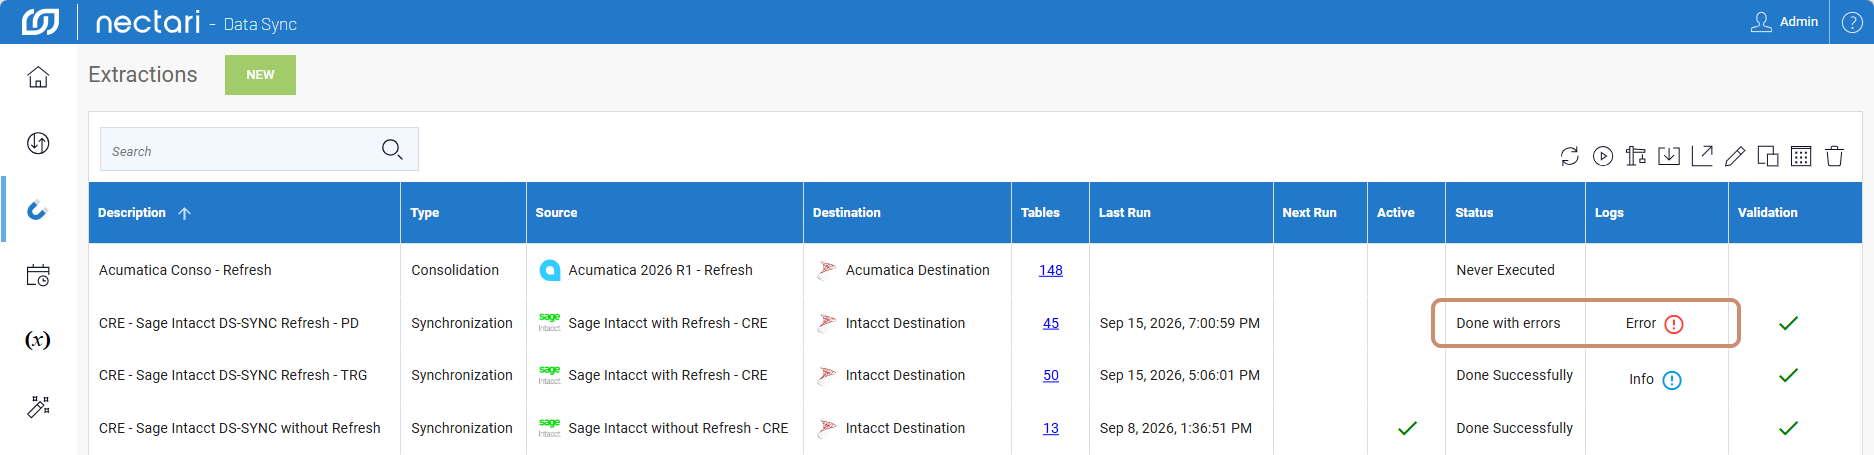Image resolution: width=1874 pixels, height=455 pixels.
Task: Select the Extractions magnet icon in sidebar
Action: point(38,209)
